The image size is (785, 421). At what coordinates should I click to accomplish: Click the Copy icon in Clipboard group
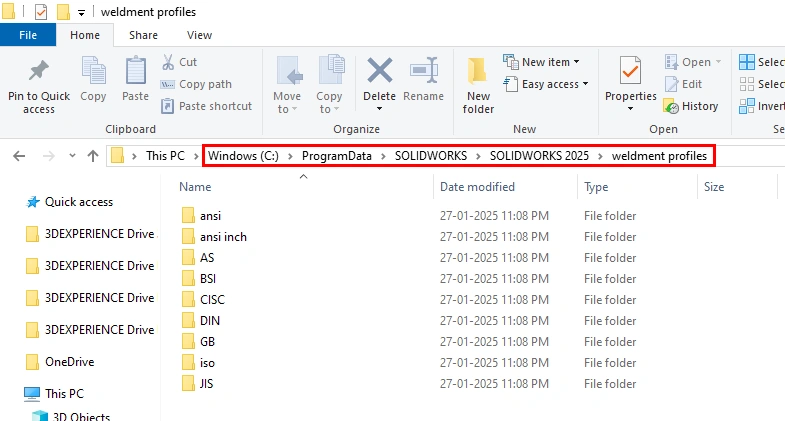click(x=93, y=71)
